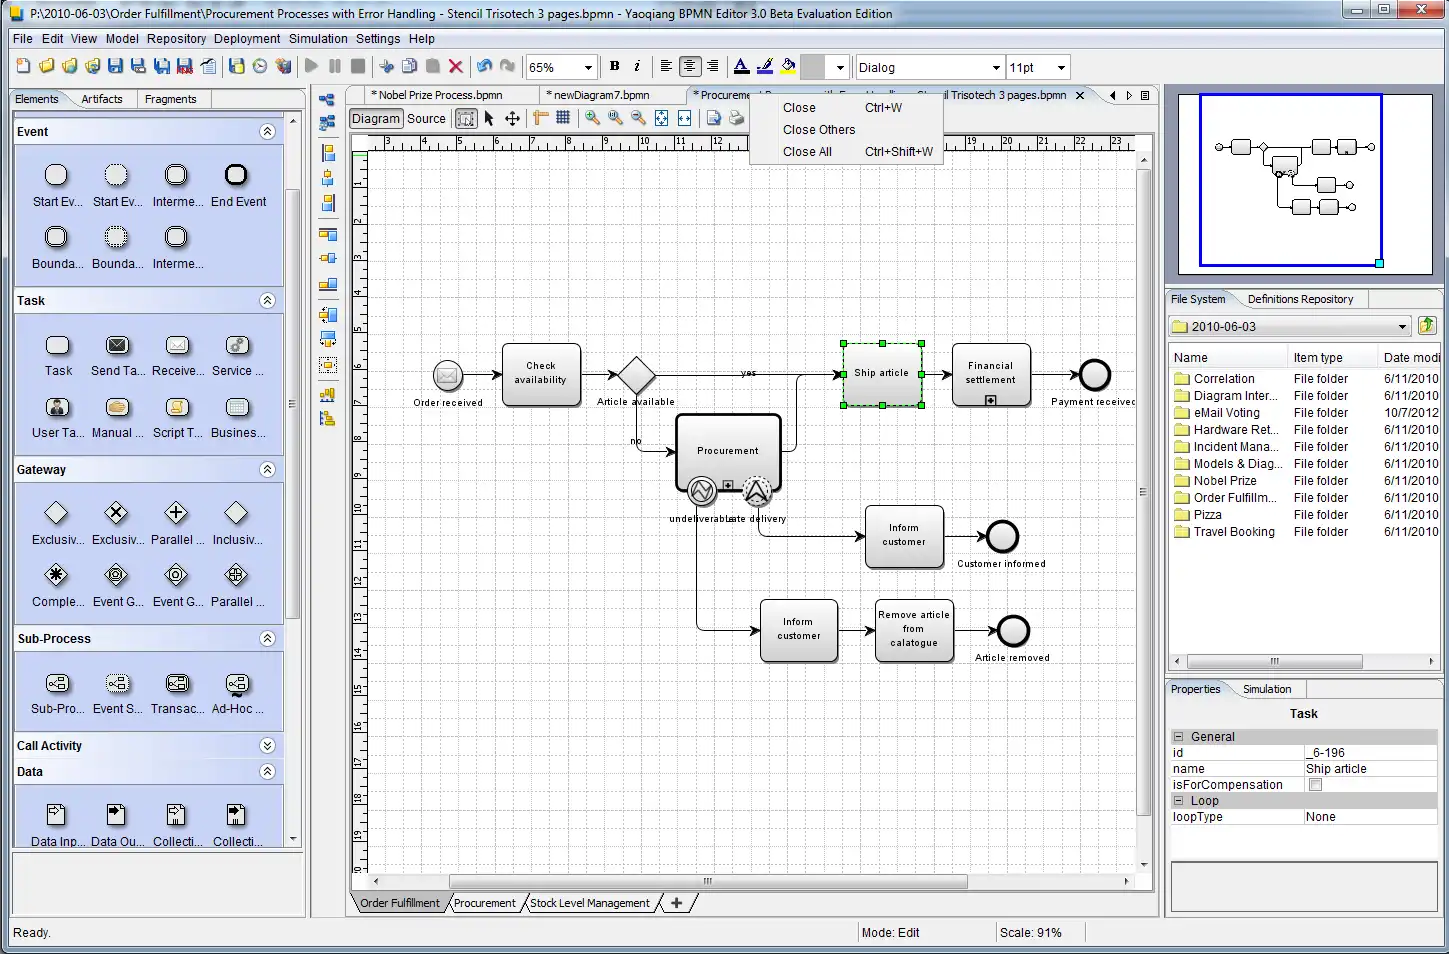Switch to Source view button
This screenshot has height=954, width=1449.
pos(426,118)
